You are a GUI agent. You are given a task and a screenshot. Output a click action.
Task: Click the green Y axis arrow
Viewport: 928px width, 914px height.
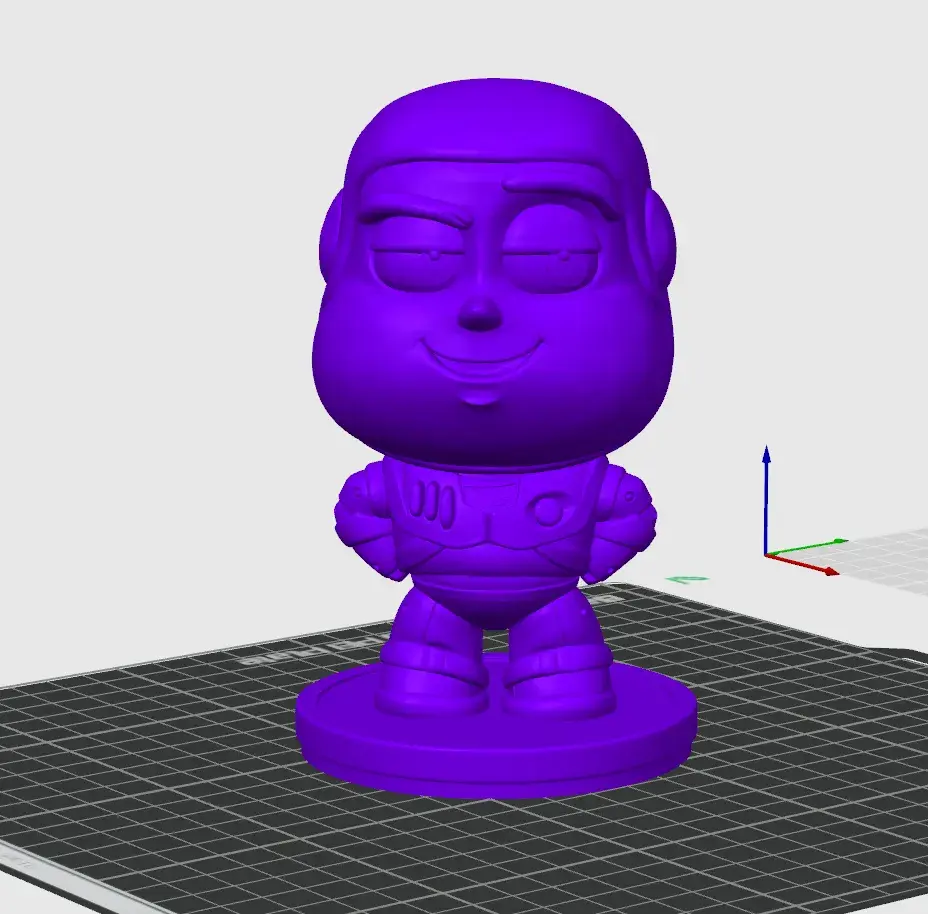(x=807, y=548)
